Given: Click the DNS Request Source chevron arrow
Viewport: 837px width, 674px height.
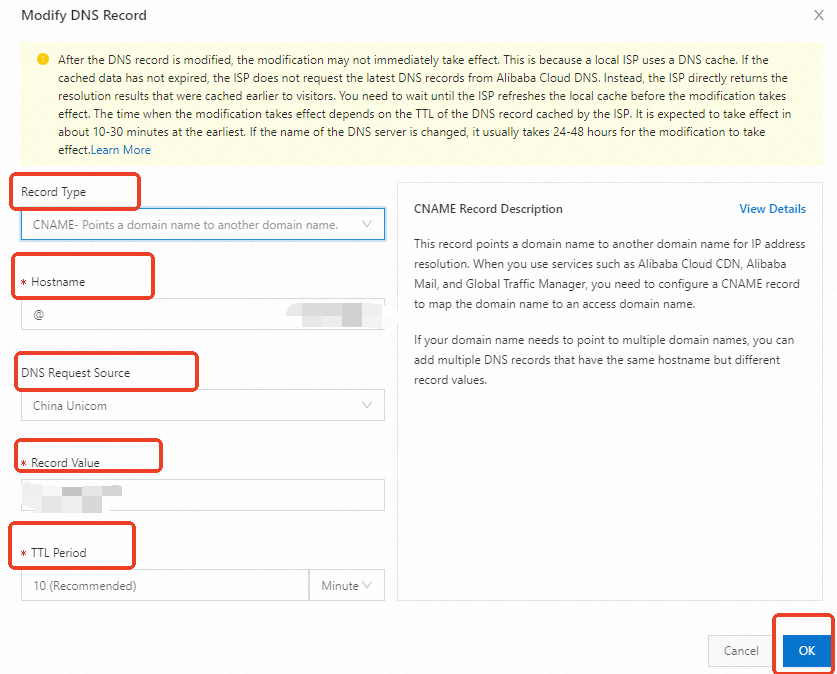Looking at the screenshot, I should [367, 405].
